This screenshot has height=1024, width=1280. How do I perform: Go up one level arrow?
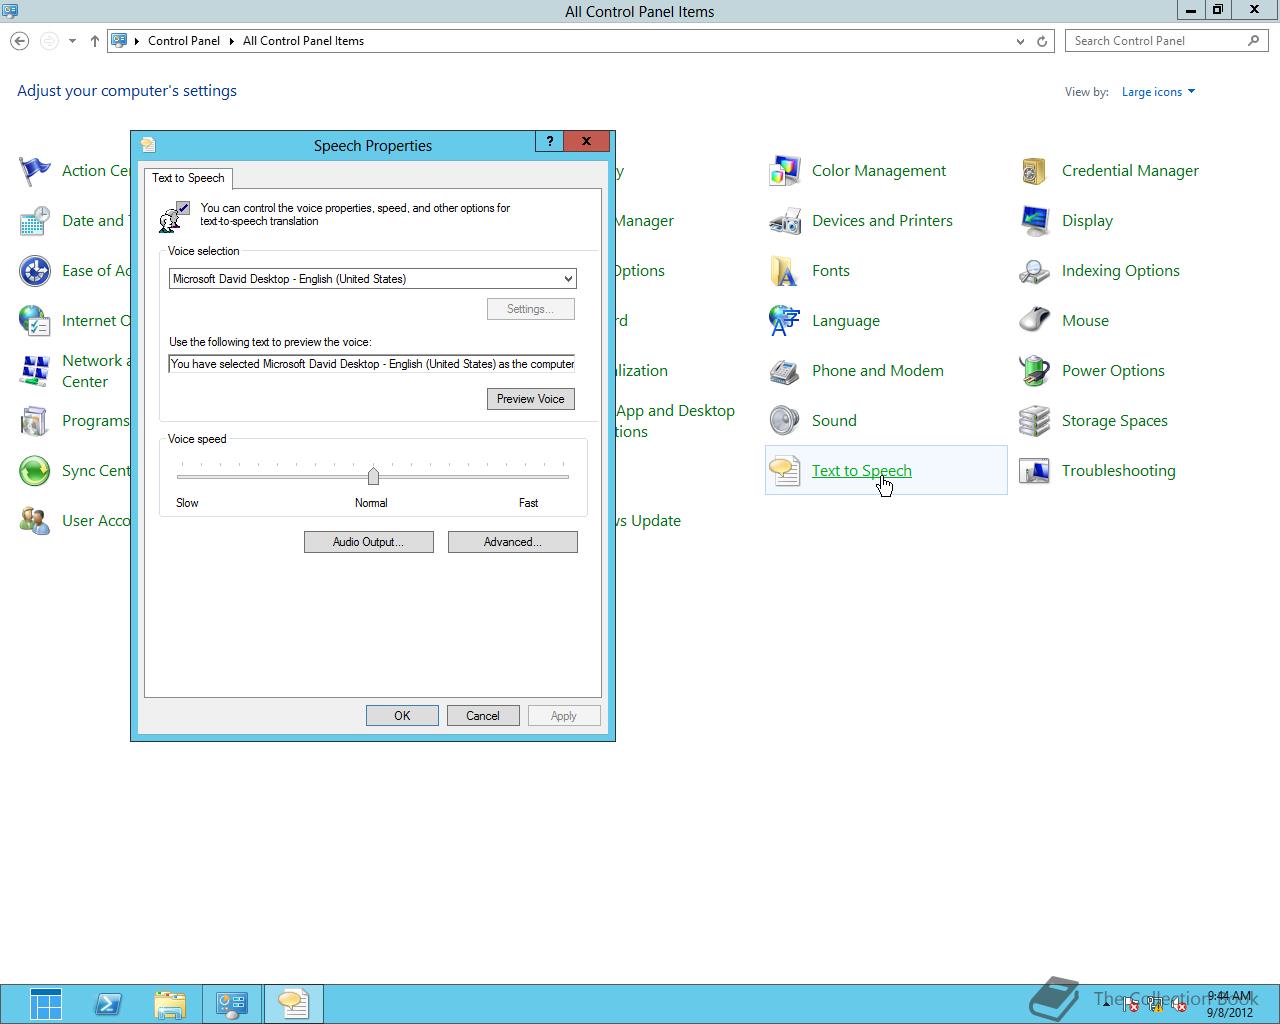pos(95,41)
